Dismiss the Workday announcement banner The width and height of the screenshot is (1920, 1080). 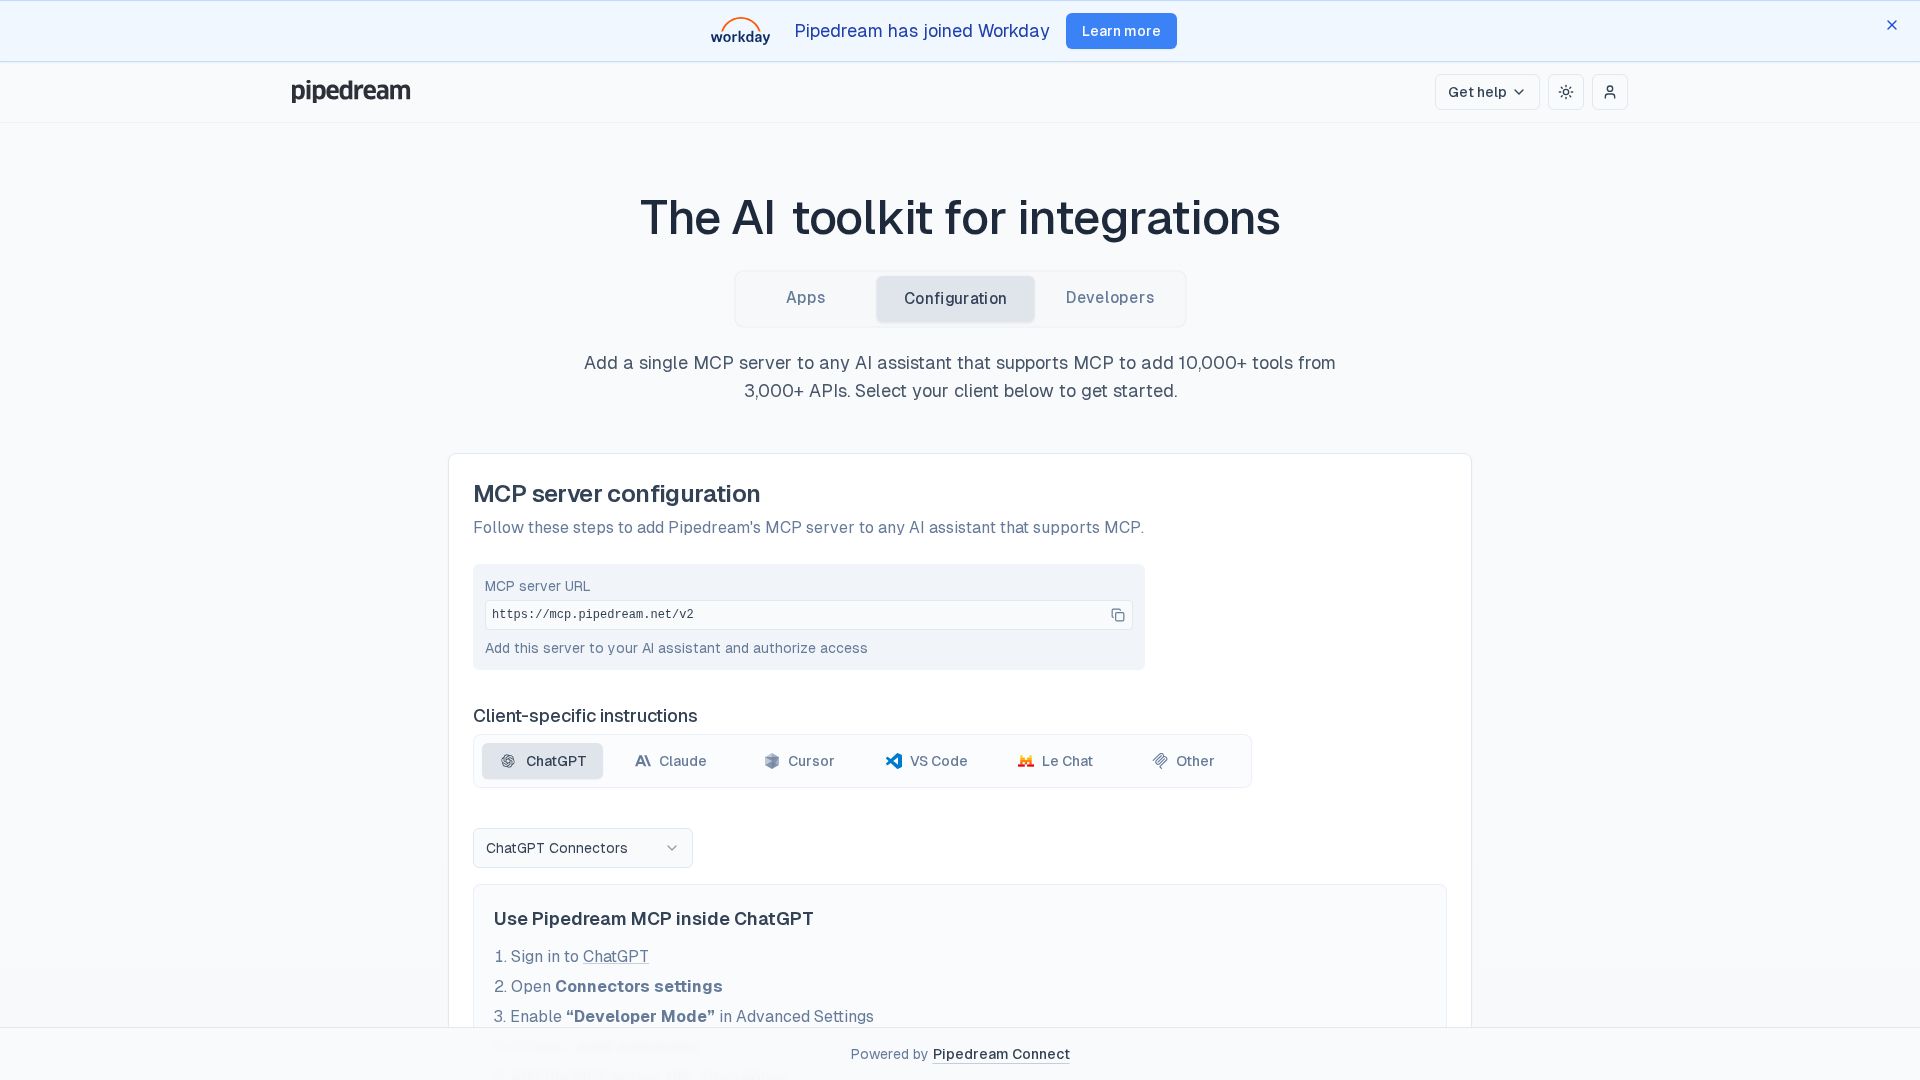(1891, 25)
